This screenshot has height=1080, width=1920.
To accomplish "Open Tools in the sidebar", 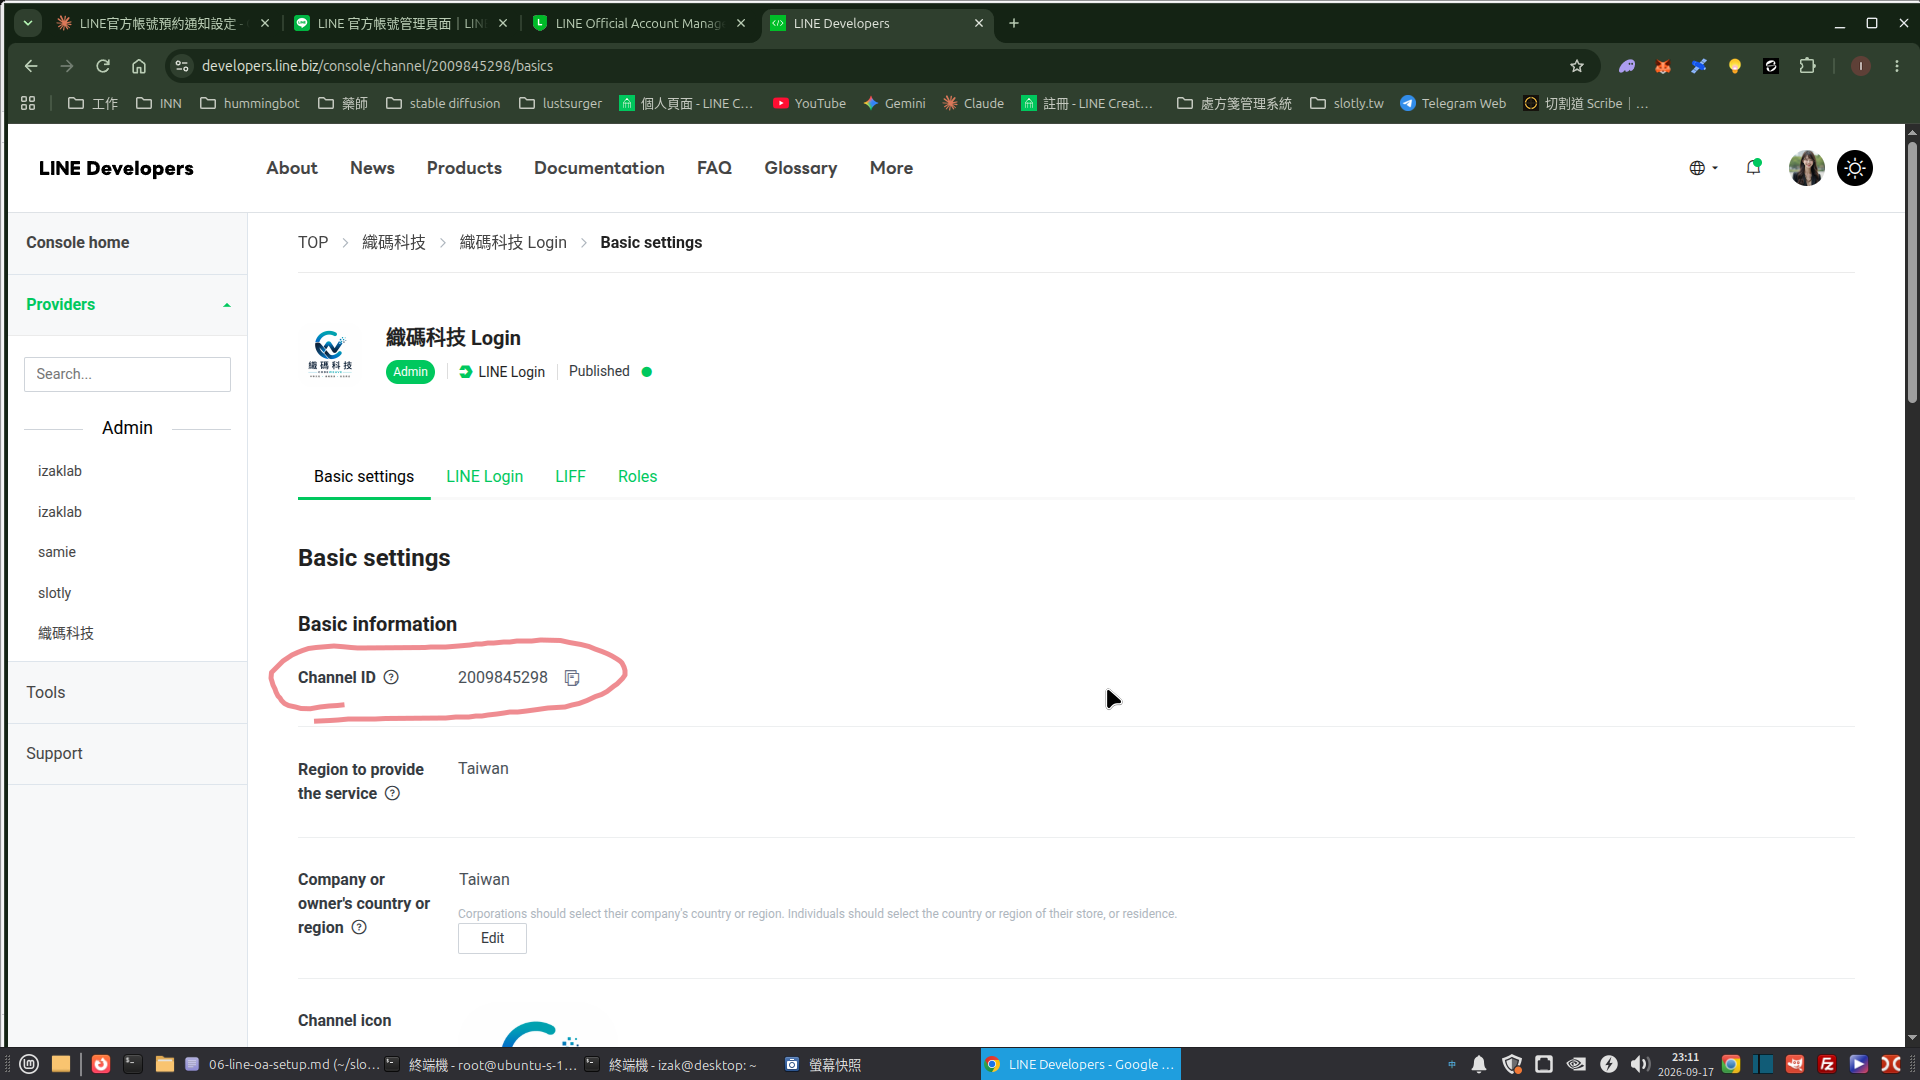I will coord(46,692).
